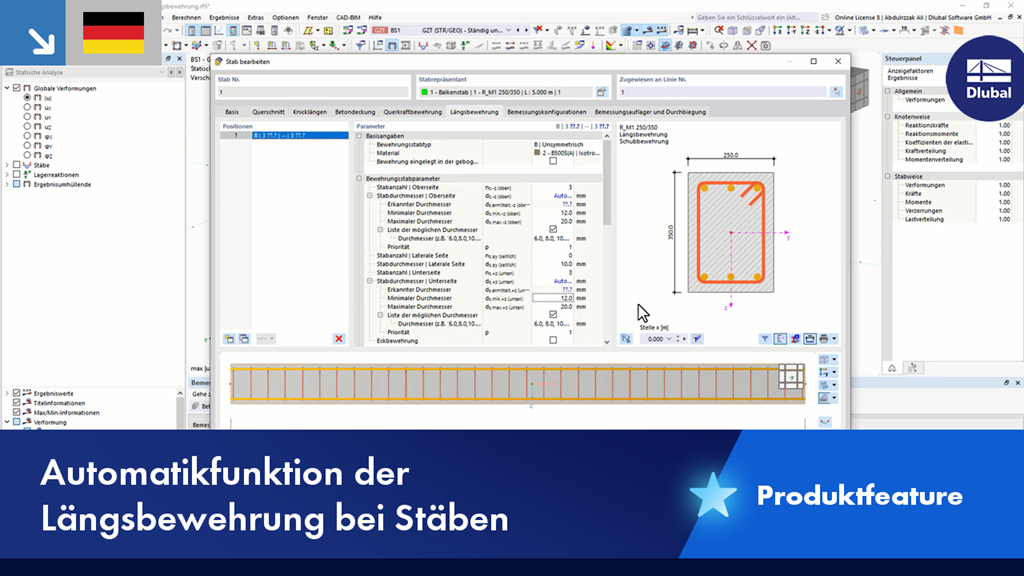Click copy position icon under Positionen list
Screen dimensions: 1024x576
click(x=244, y=339)
